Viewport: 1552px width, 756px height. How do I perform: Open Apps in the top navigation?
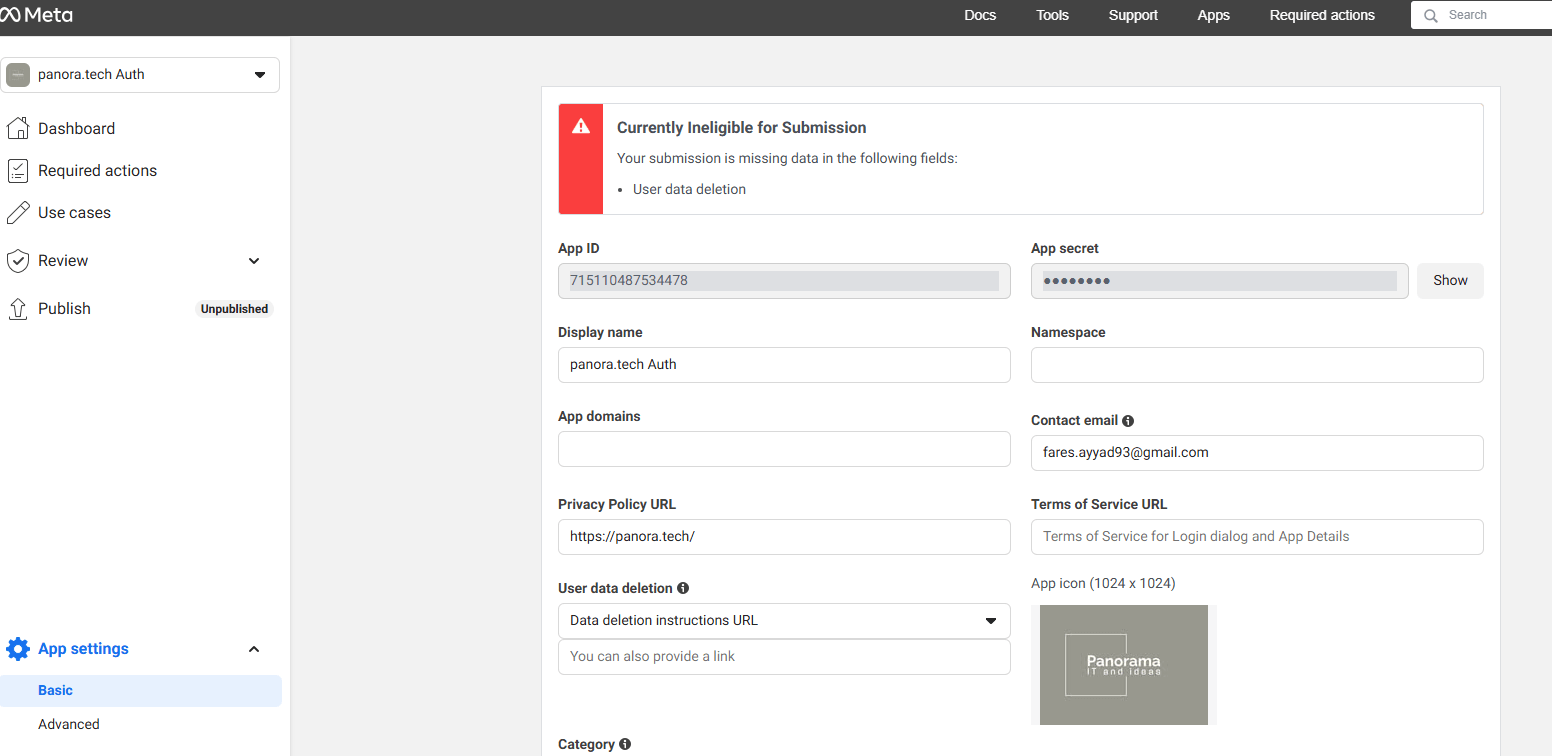pyautogui.click(x=1214, y=15)
